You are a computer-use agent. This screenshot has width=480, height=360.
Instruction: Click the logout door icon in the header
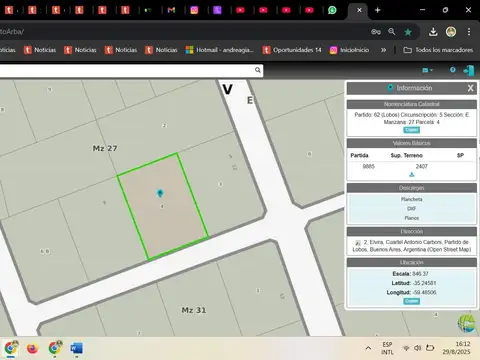point(469,71)
